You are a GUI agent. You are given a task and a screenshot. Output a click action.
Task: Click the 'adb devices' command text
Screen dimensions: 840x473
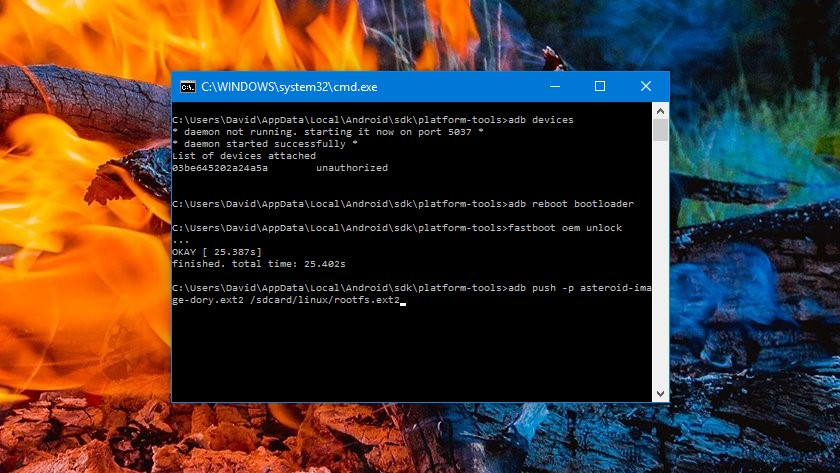[541, 119]
